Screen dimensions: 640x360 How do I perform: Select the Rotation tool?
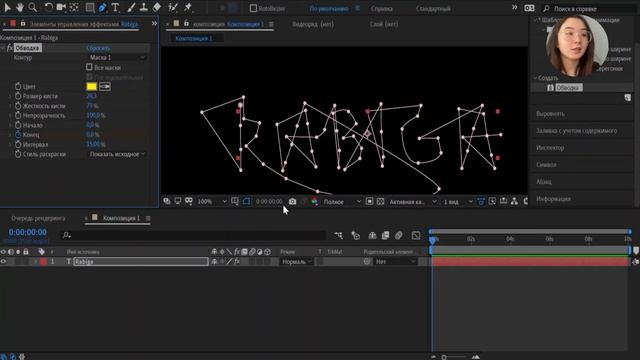click(x=48, y=7)
